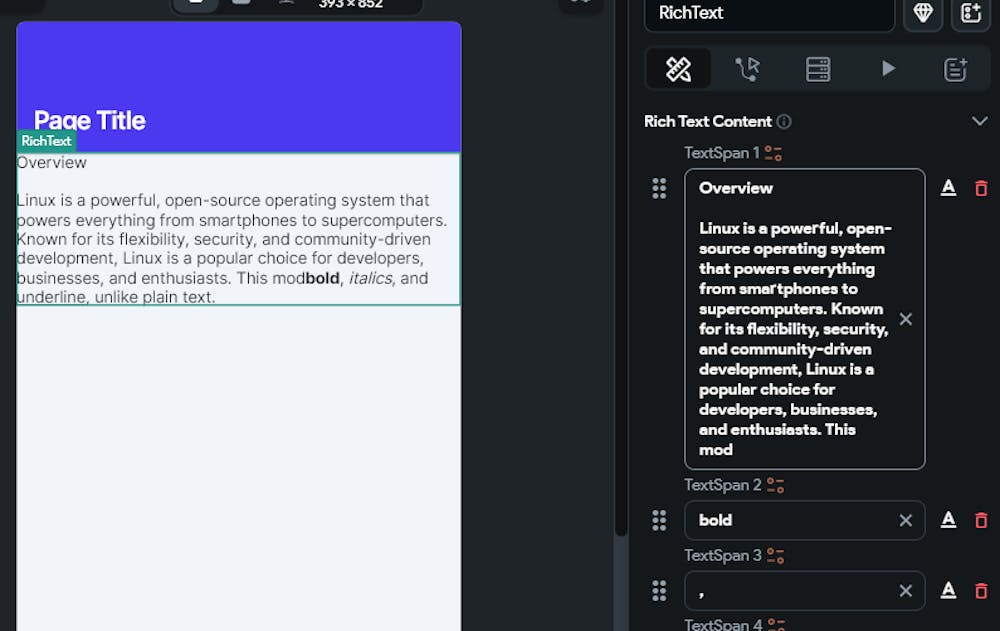Select the Linux paragraph rich text widget on canvas
The height and width of the screenshot is (631, 1000).
tap(238, 228)
